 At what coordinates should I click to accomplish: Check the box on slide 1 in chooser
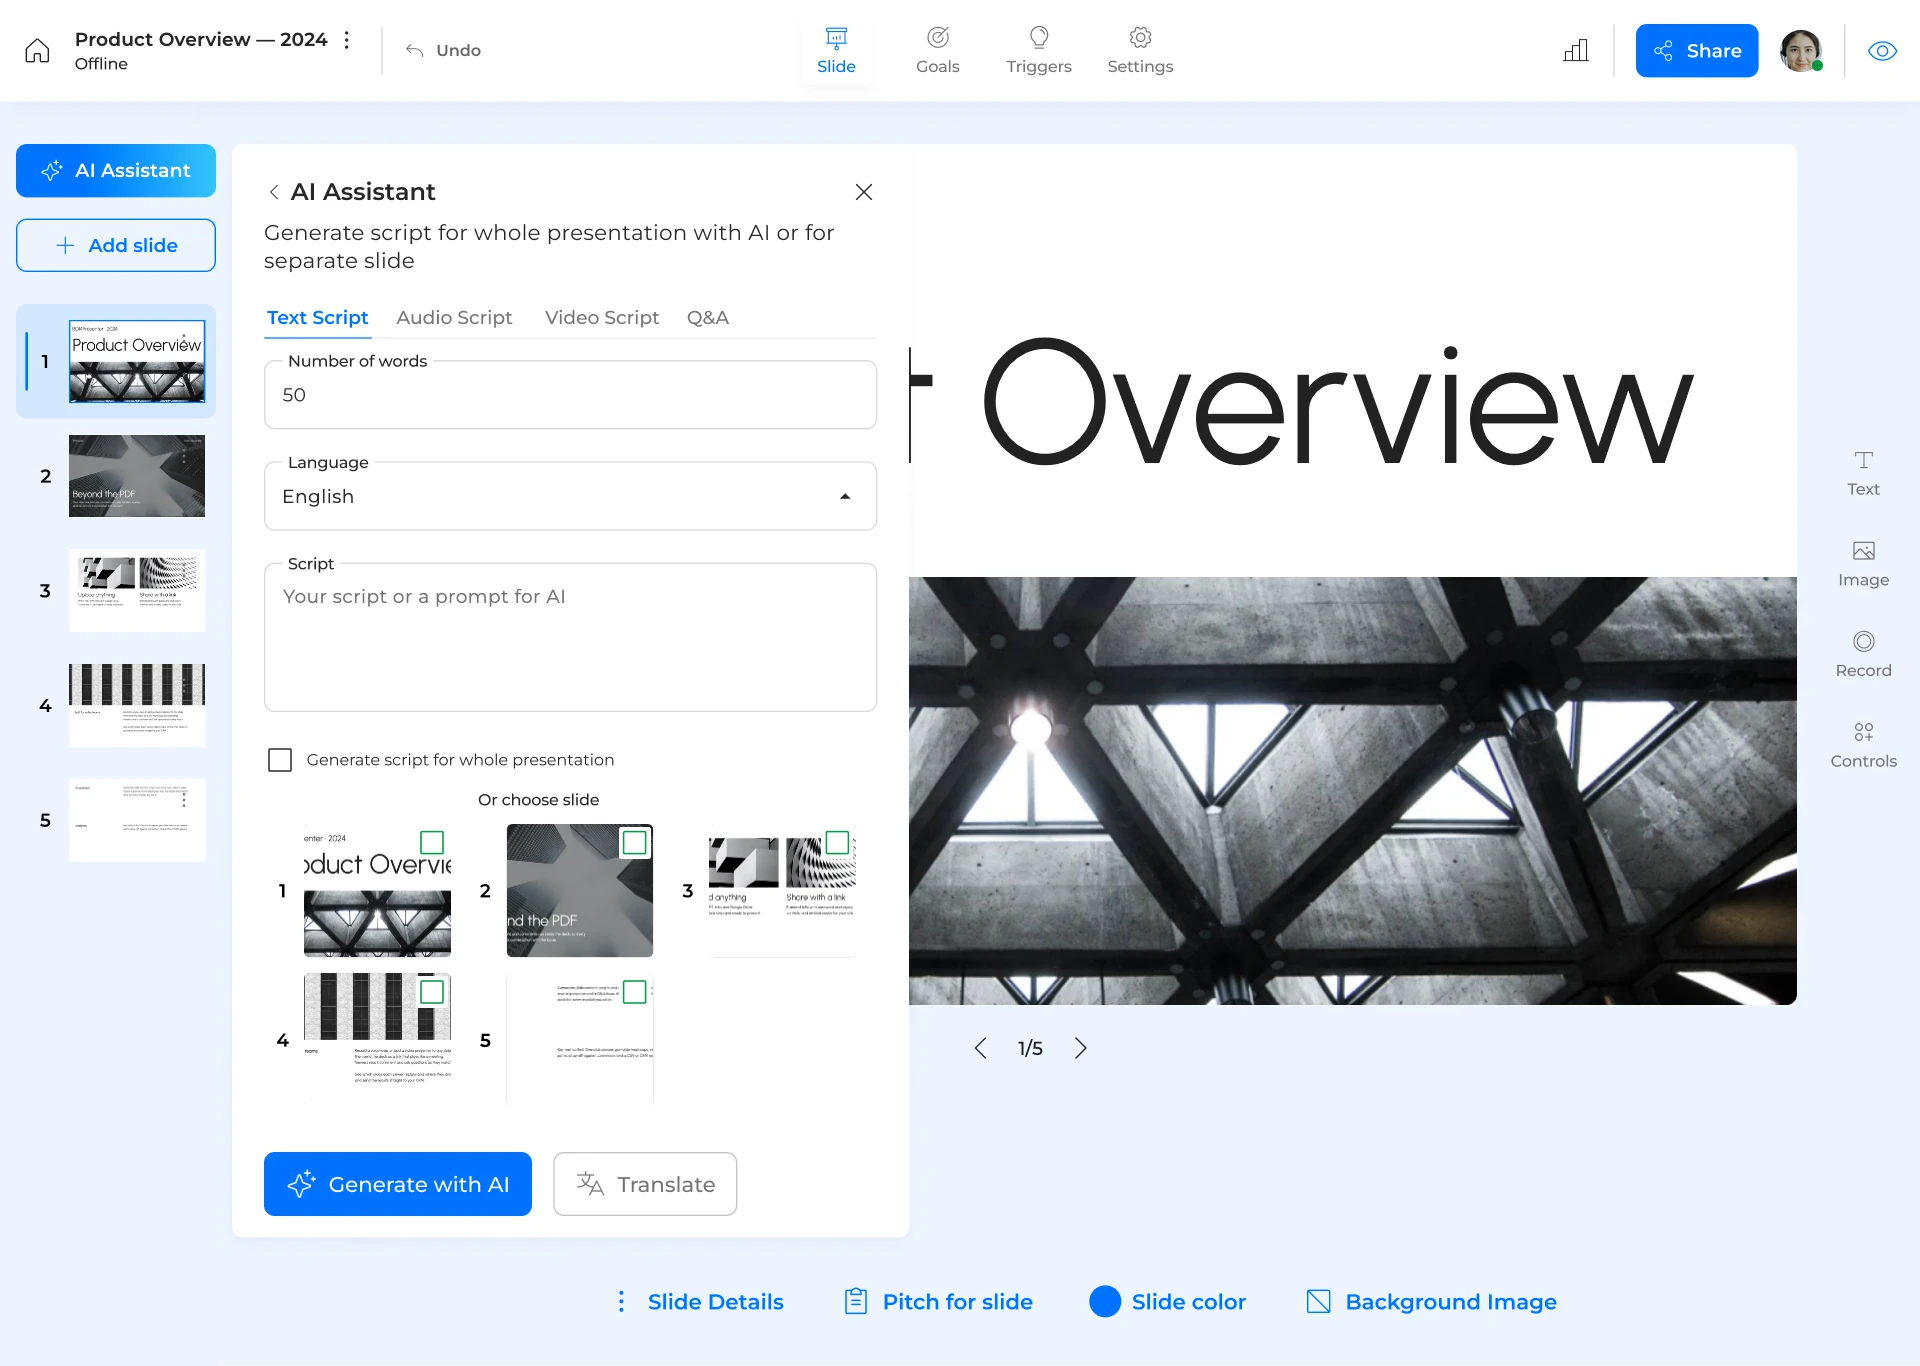[432, 842]
